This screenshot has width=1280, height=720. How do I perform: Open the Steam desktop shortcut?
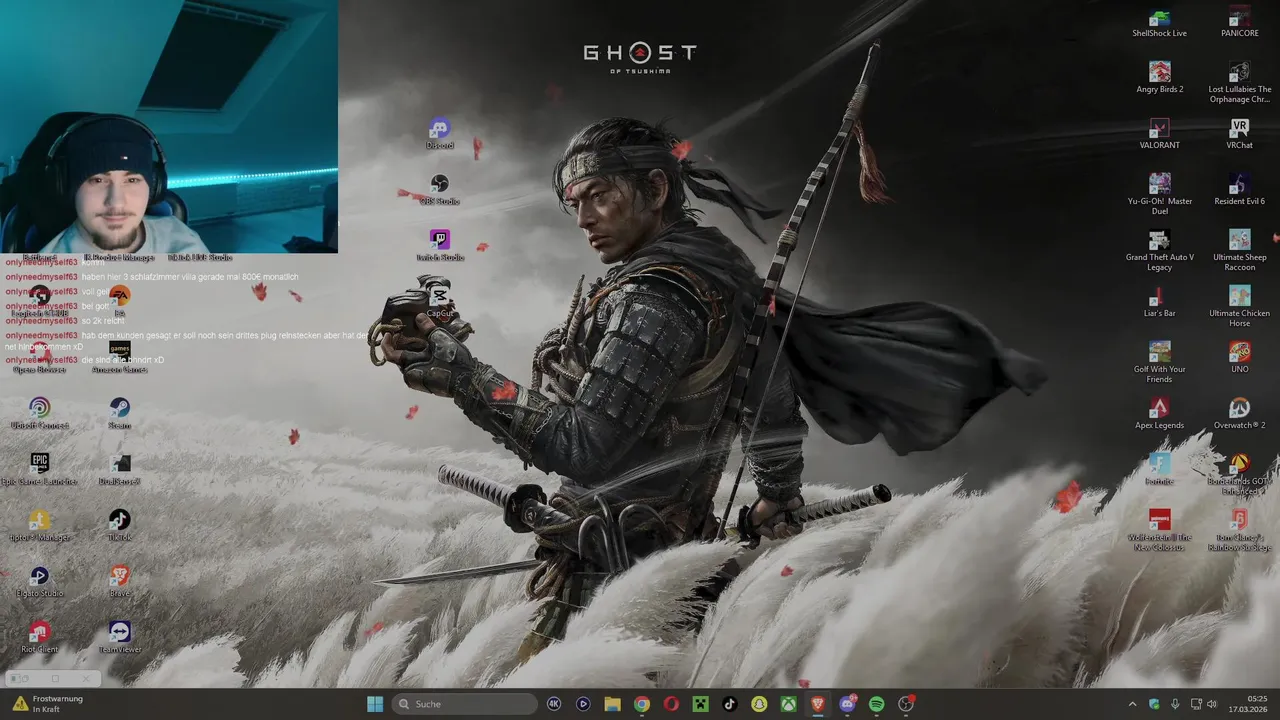[x=120, y=414]
